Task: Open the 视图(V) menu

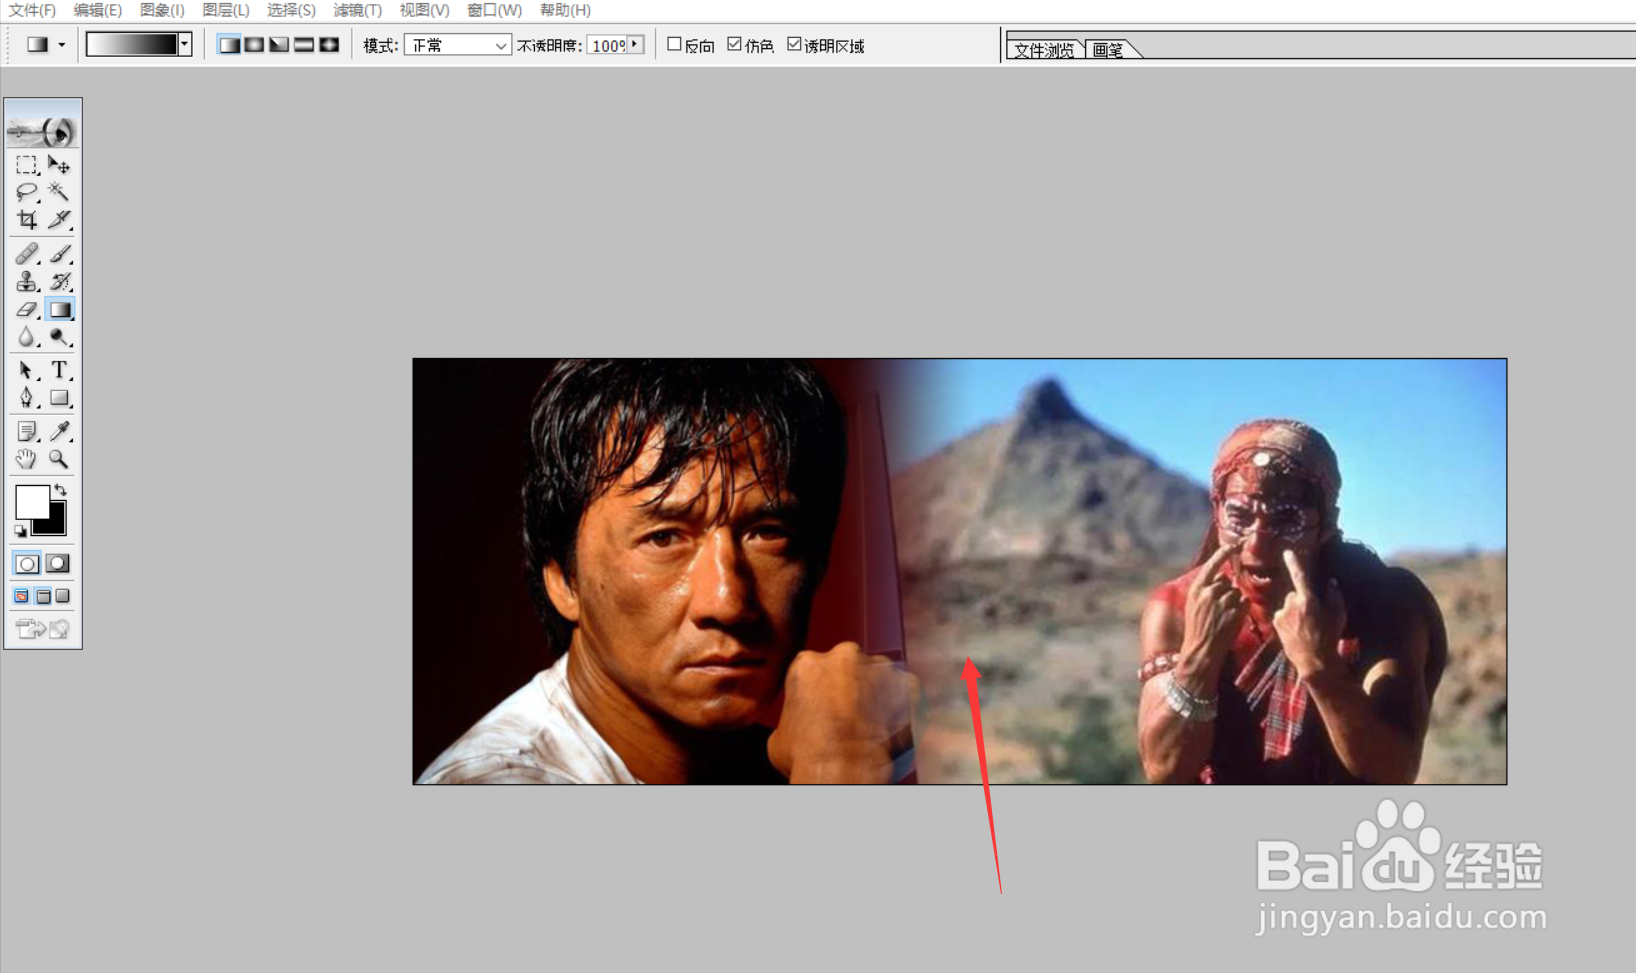Action: tap(424, 10)
